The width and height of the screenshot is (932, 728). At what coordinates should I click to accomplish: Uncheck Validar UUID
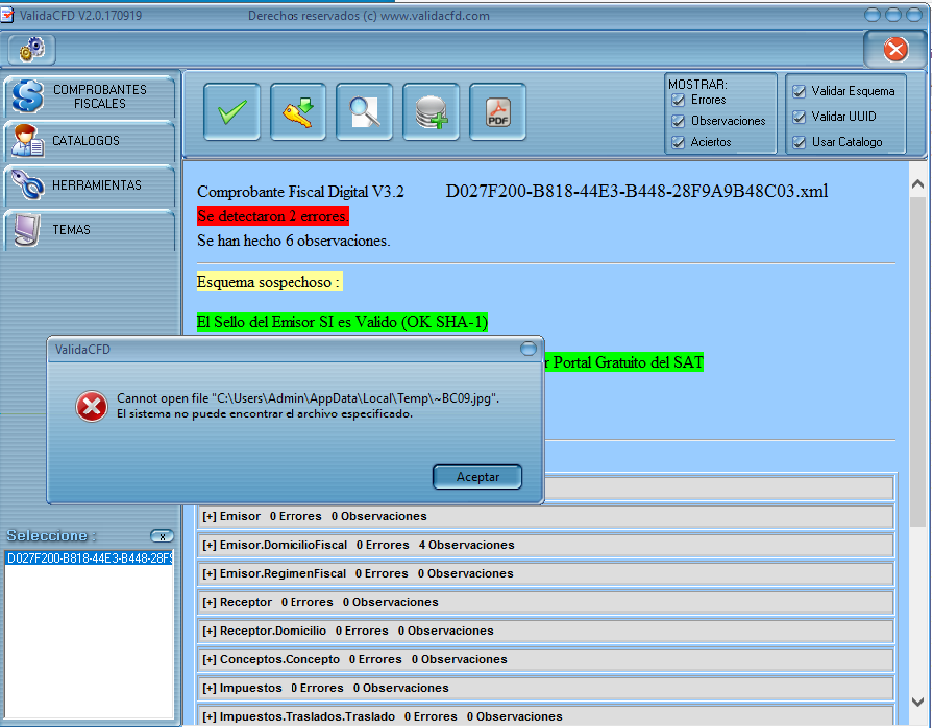pos(799,116)
